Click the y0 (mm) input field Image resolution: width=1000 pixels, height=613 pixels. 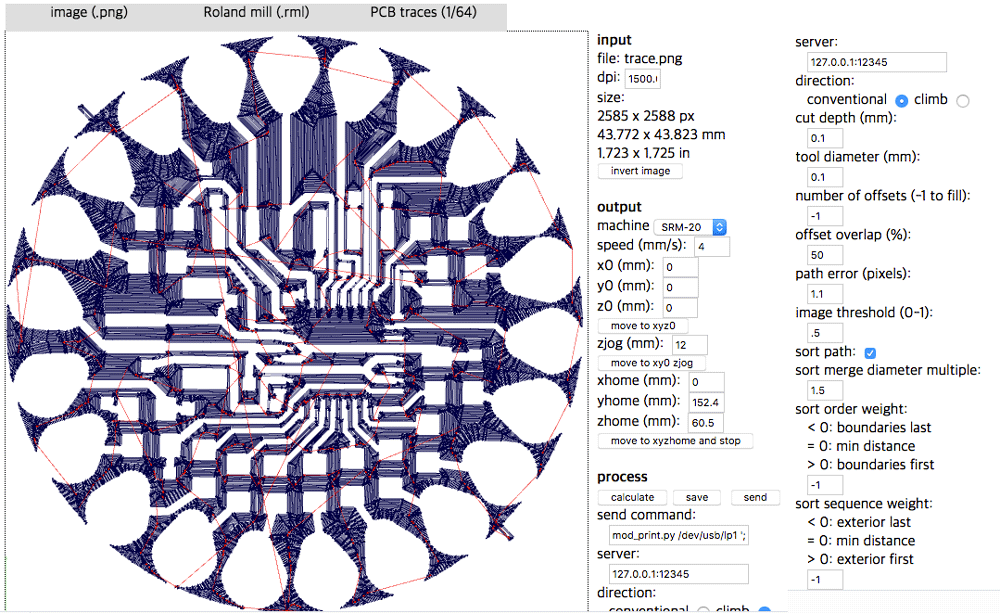(680, 287)
